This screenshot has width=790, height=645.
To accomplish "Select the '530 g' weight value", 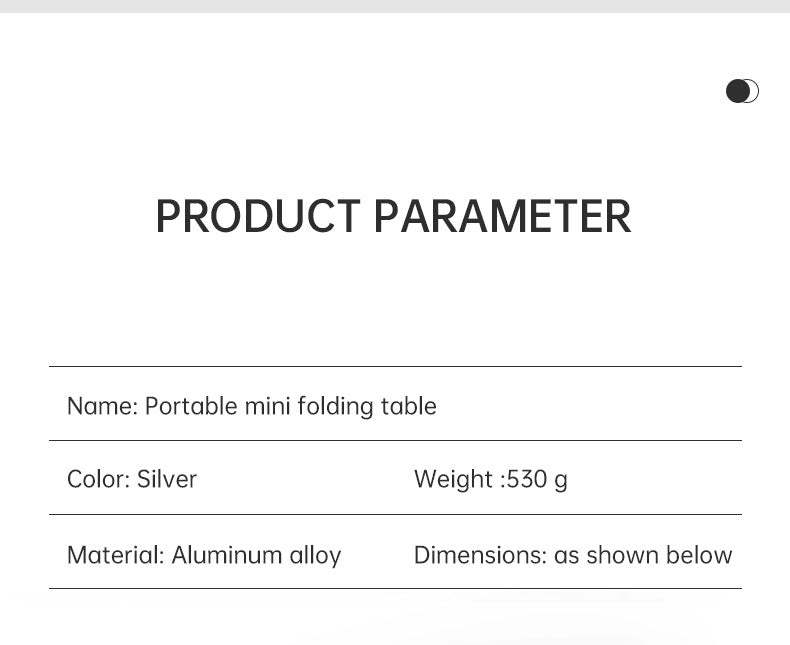I will tap(537, 479).
